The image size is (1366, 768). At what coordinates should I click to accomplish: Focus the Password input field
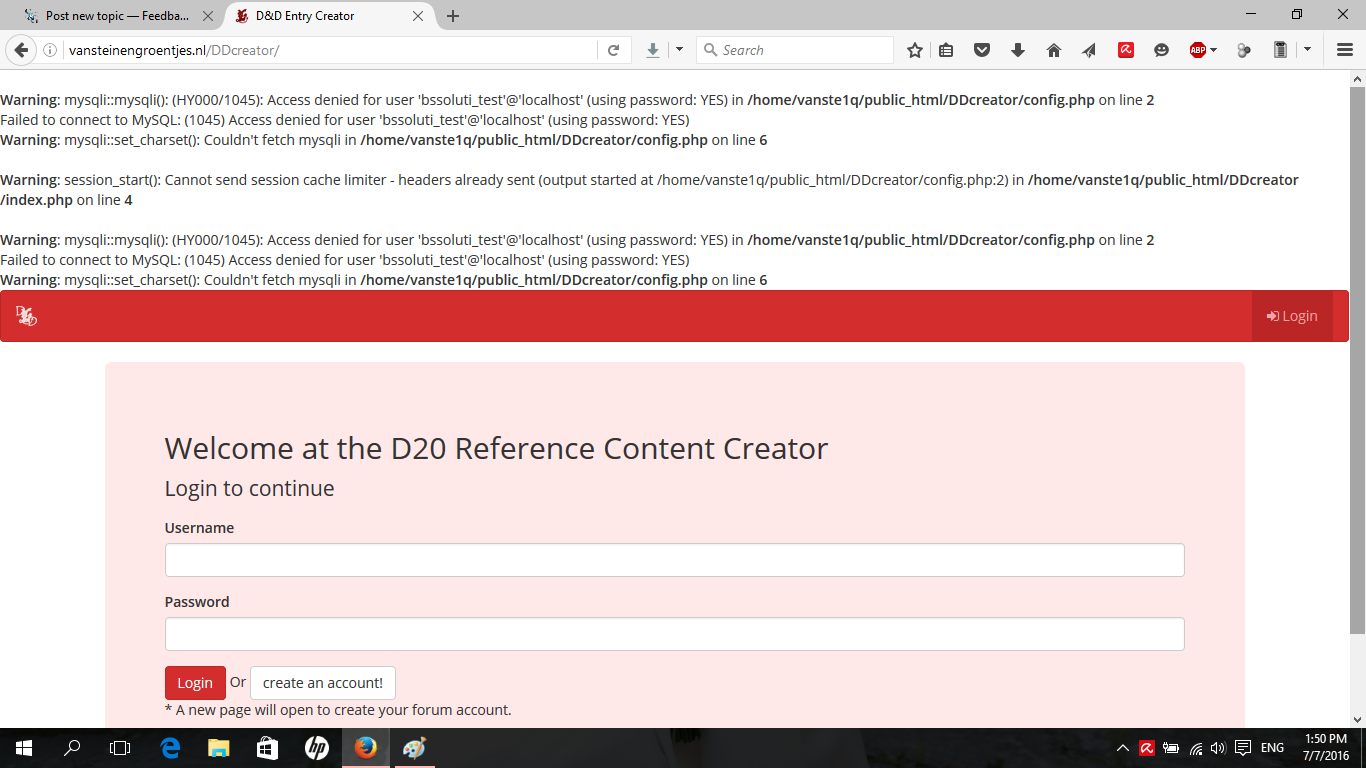coord(674,634)
